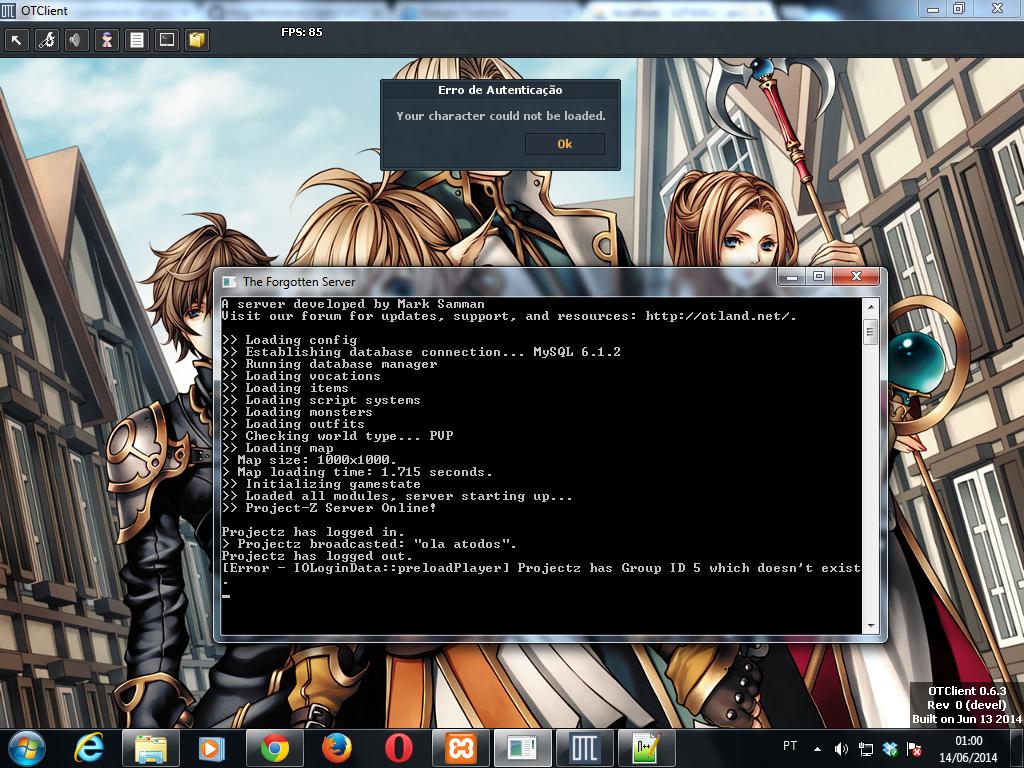This screenshot has height=768, width=1024.
Task: Open the document list icon in OTClient toolbar
Action: [x=136, y=40]
